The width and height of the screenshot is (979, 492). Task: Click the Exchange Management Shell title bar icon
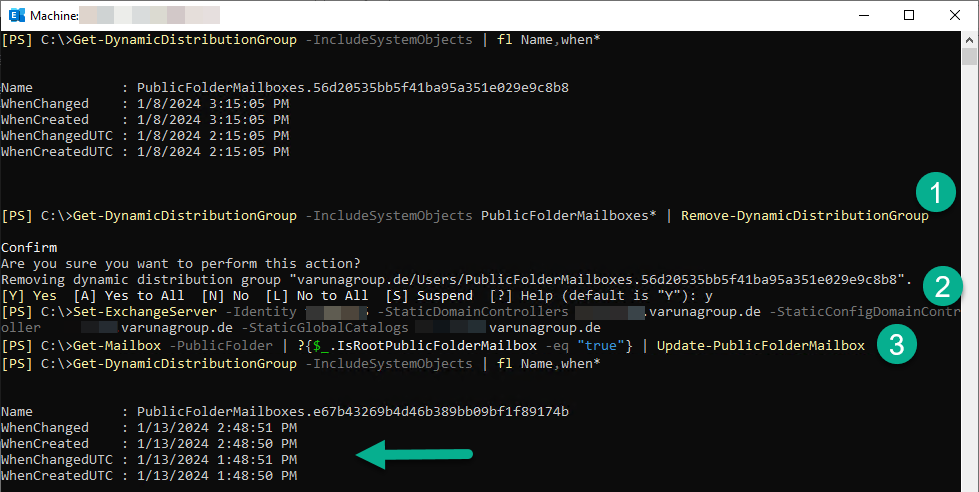[14, 15]
